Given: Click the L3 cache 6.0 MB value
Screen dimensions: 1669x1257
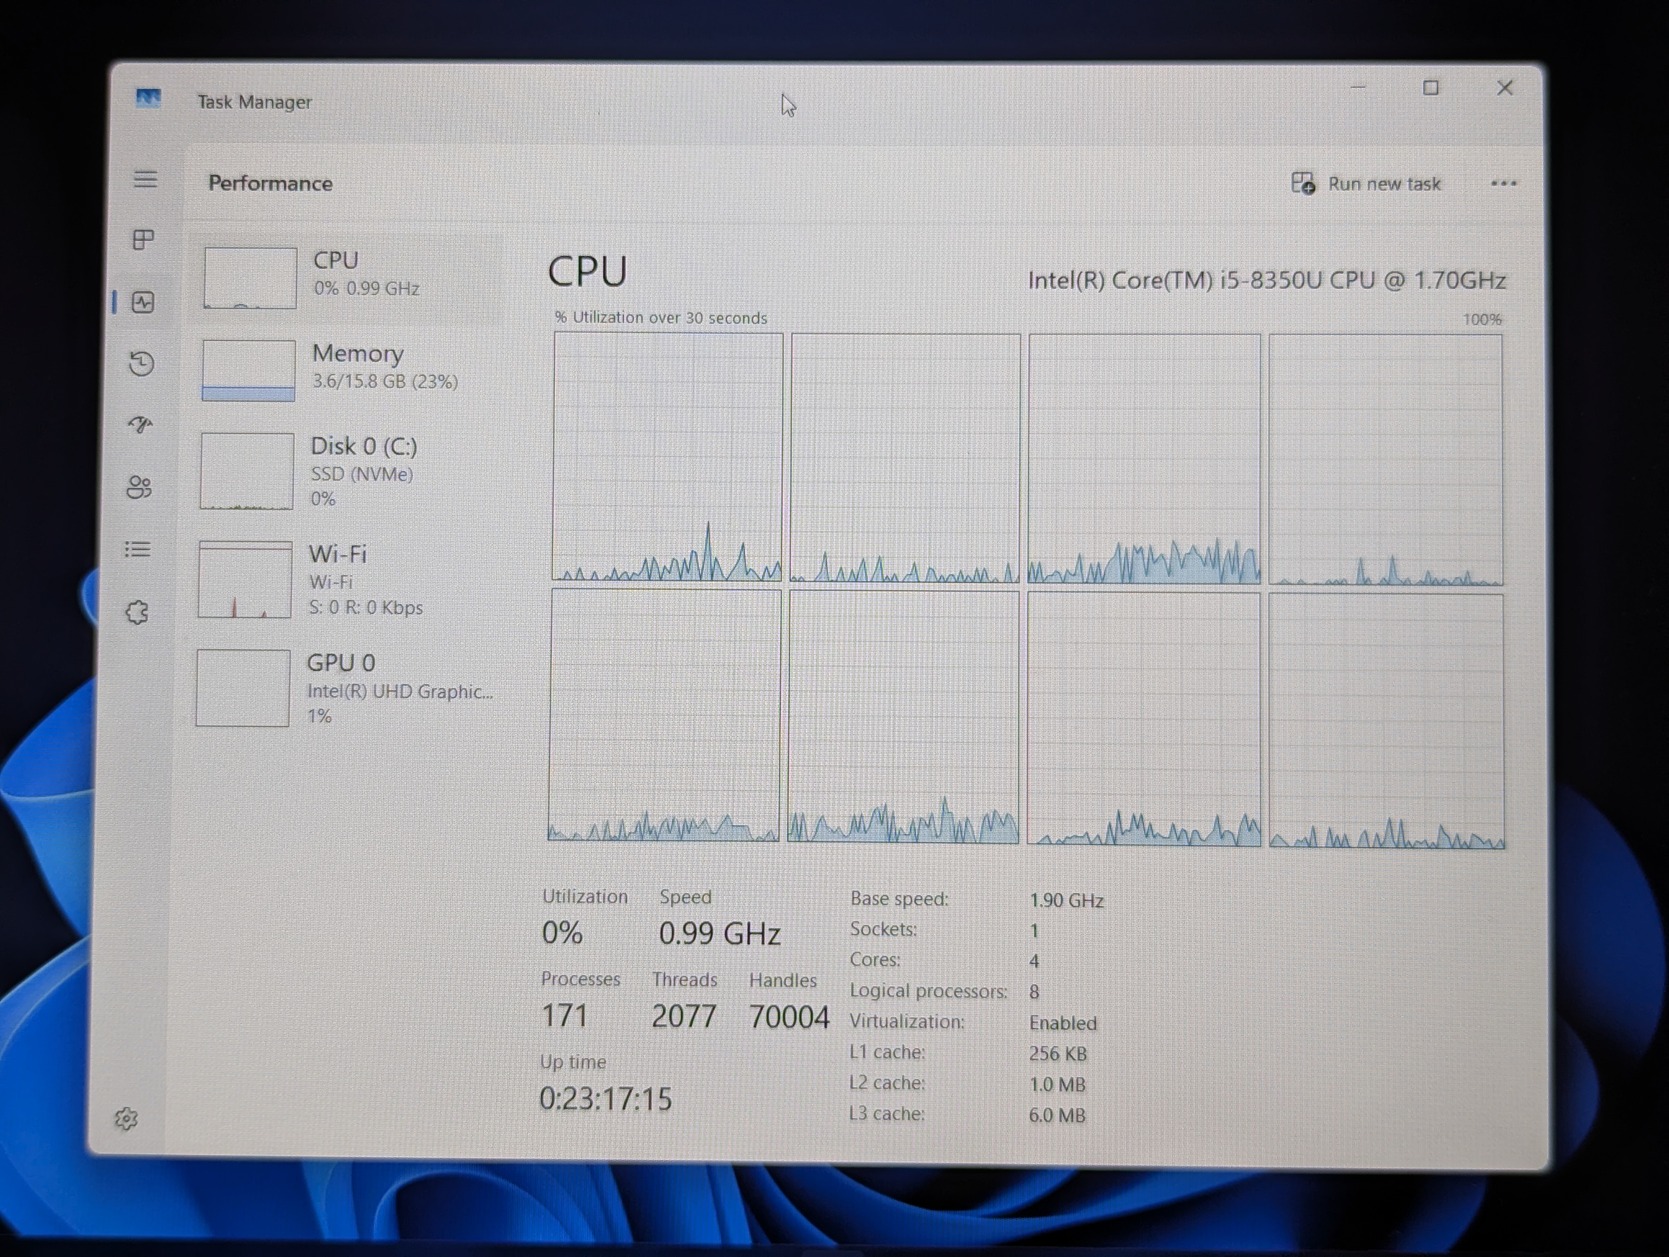Looking at the screenshot, I should pos(1057,1115).
